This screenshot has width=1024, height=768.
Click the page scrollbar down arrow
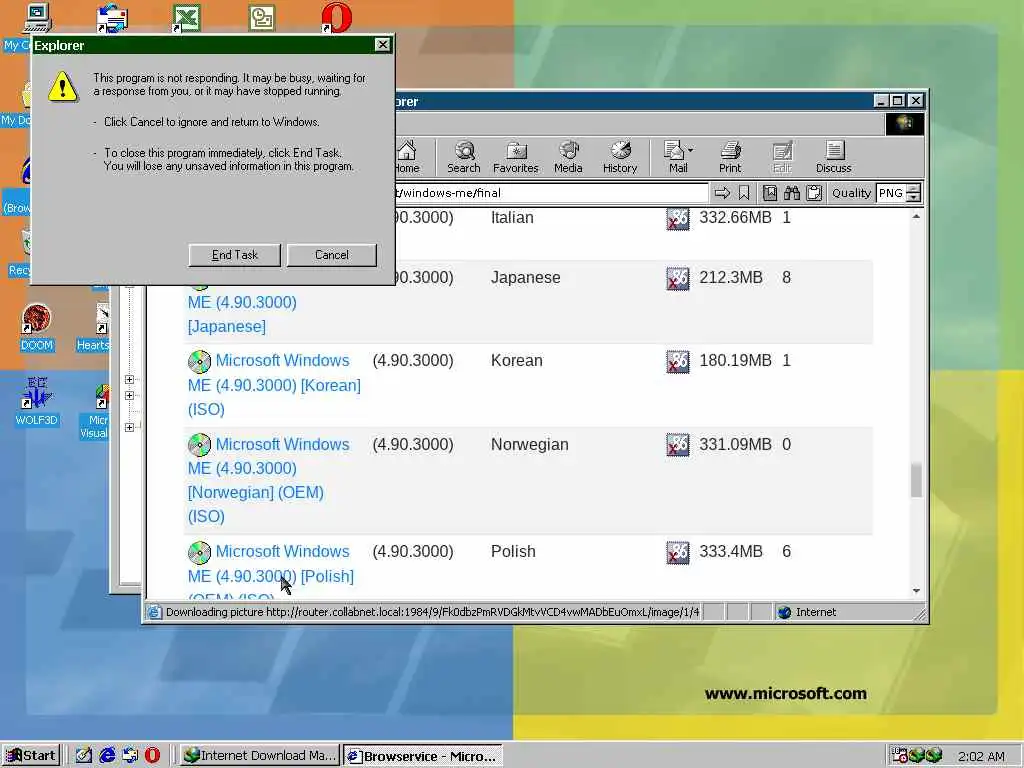pos(916,591)
